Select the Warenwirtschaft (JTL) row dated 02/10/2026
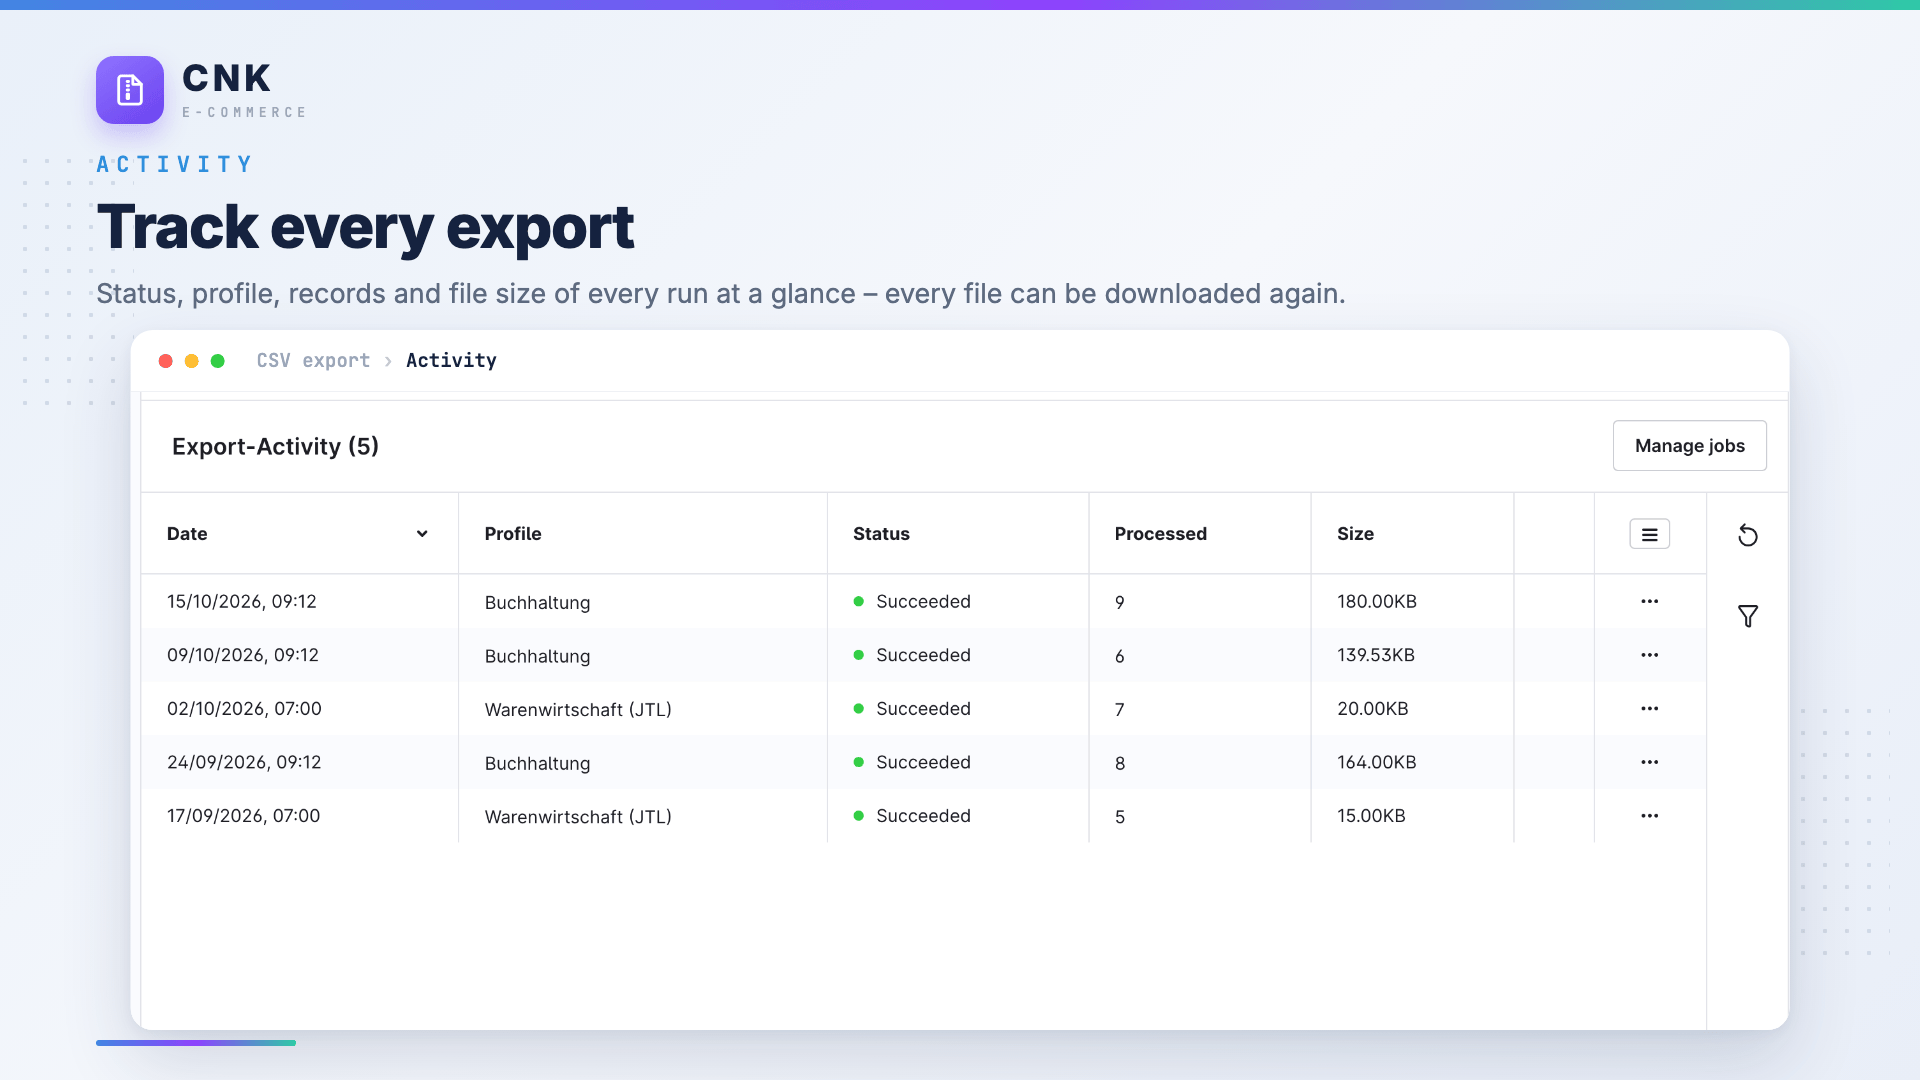Image resolution: width=1920 pixels, height=1080 pixels. 923,708
